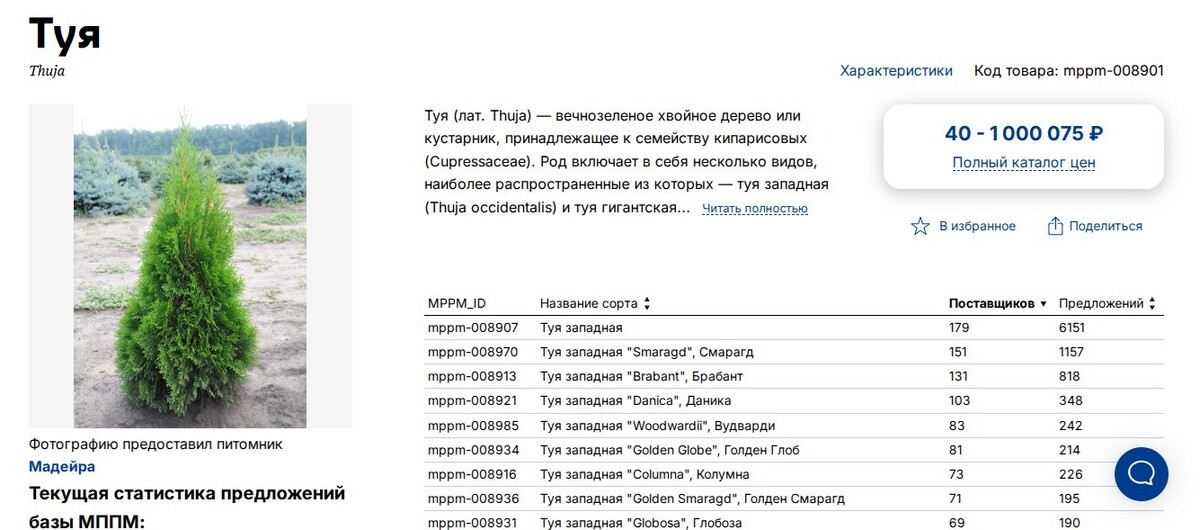The height and width of the screenshot is (530, 1200).
Task: Click the MPPM_ID column header
Action: (x=457, y=303)
